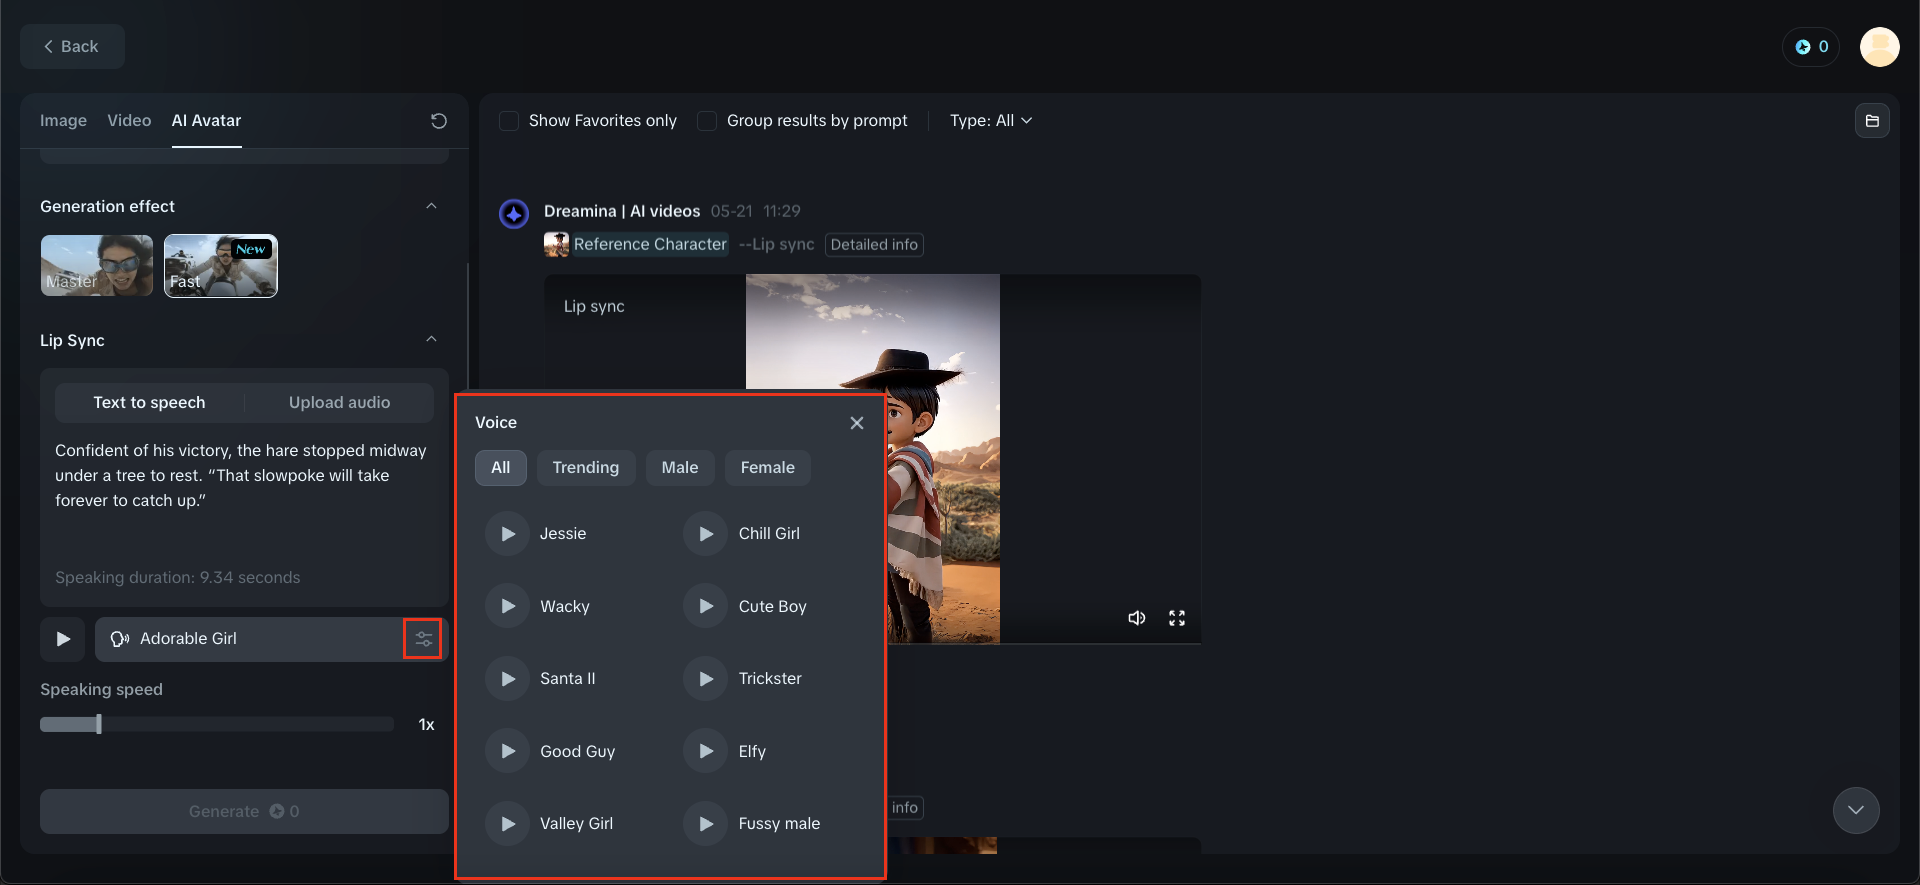Select the Text to speech tab
This screenshot has height=885, width=1920.
tap(149, 402)
